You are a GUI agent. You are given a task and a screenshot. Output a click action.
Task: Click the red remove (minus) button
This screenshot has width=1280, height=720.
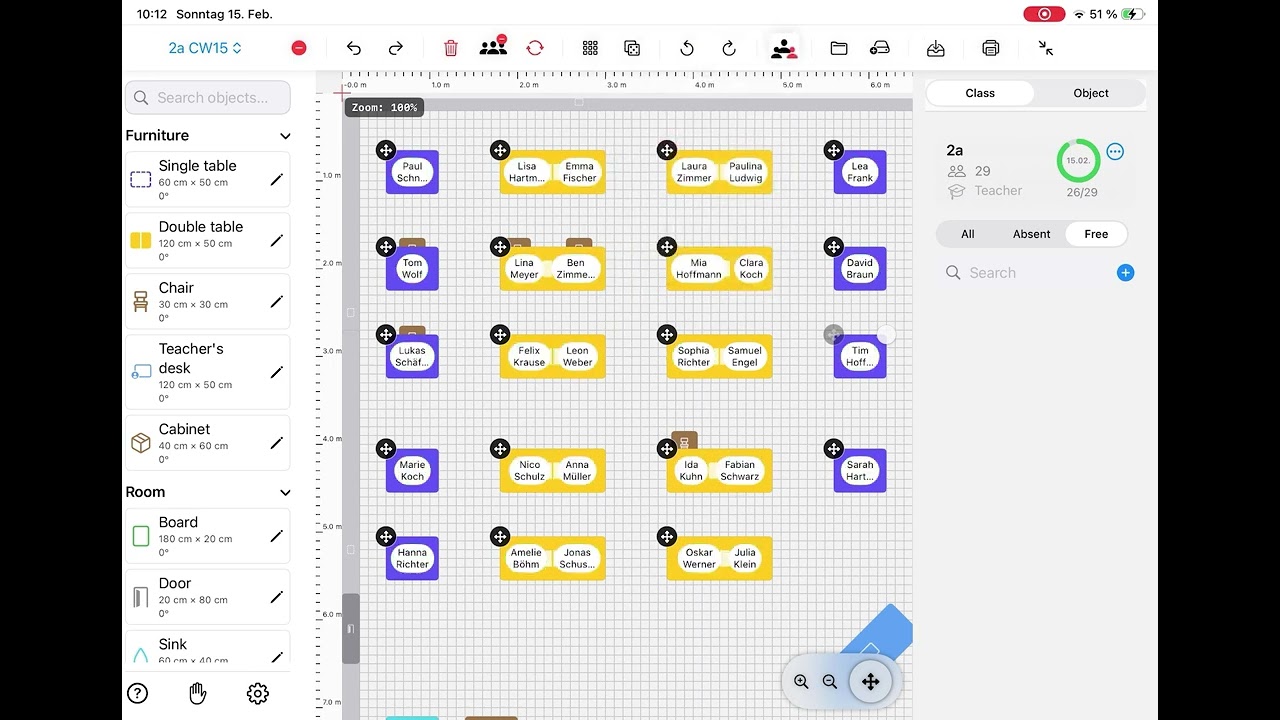click(299, 48)
